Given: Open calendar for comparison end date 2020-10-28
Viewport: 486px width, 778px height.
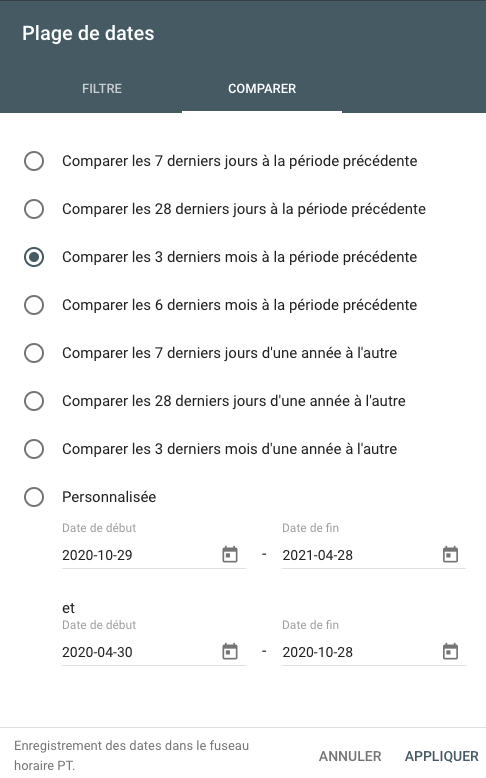Looking at the screenshot, I should tap(450, 651).
